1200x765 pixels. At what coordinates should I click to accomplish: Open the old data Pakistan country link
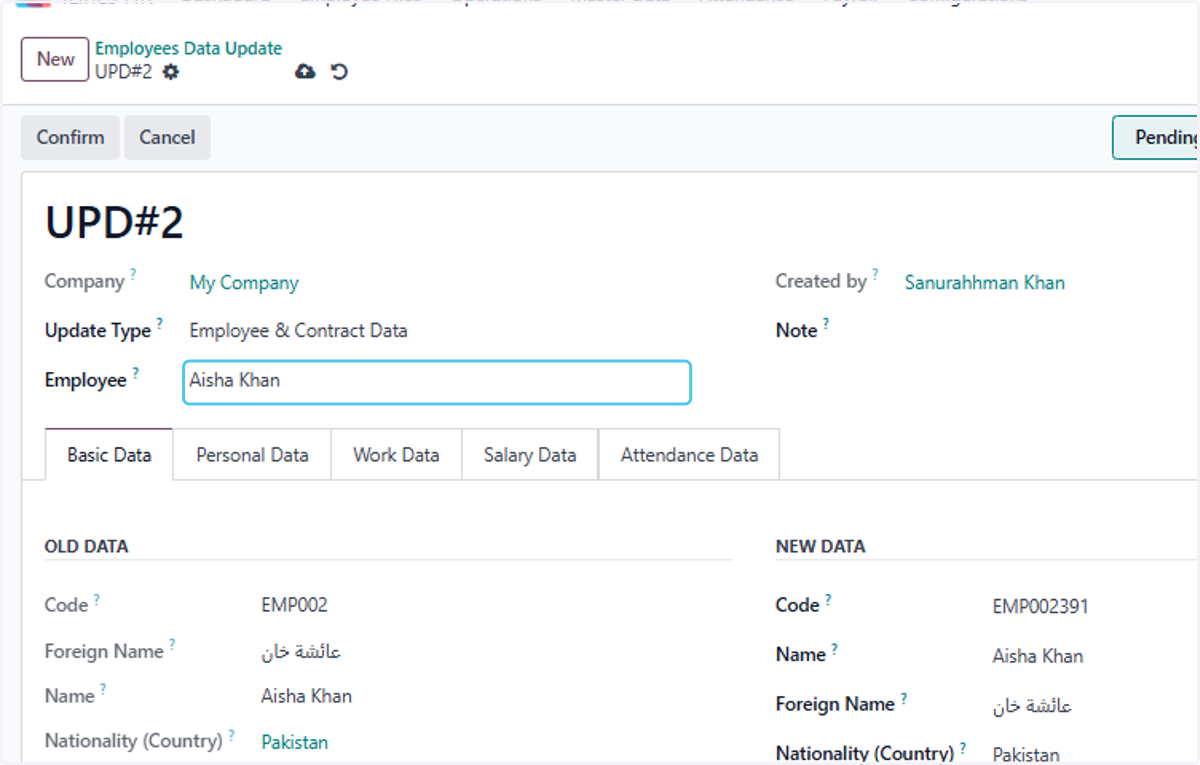[x=294, y=742]
